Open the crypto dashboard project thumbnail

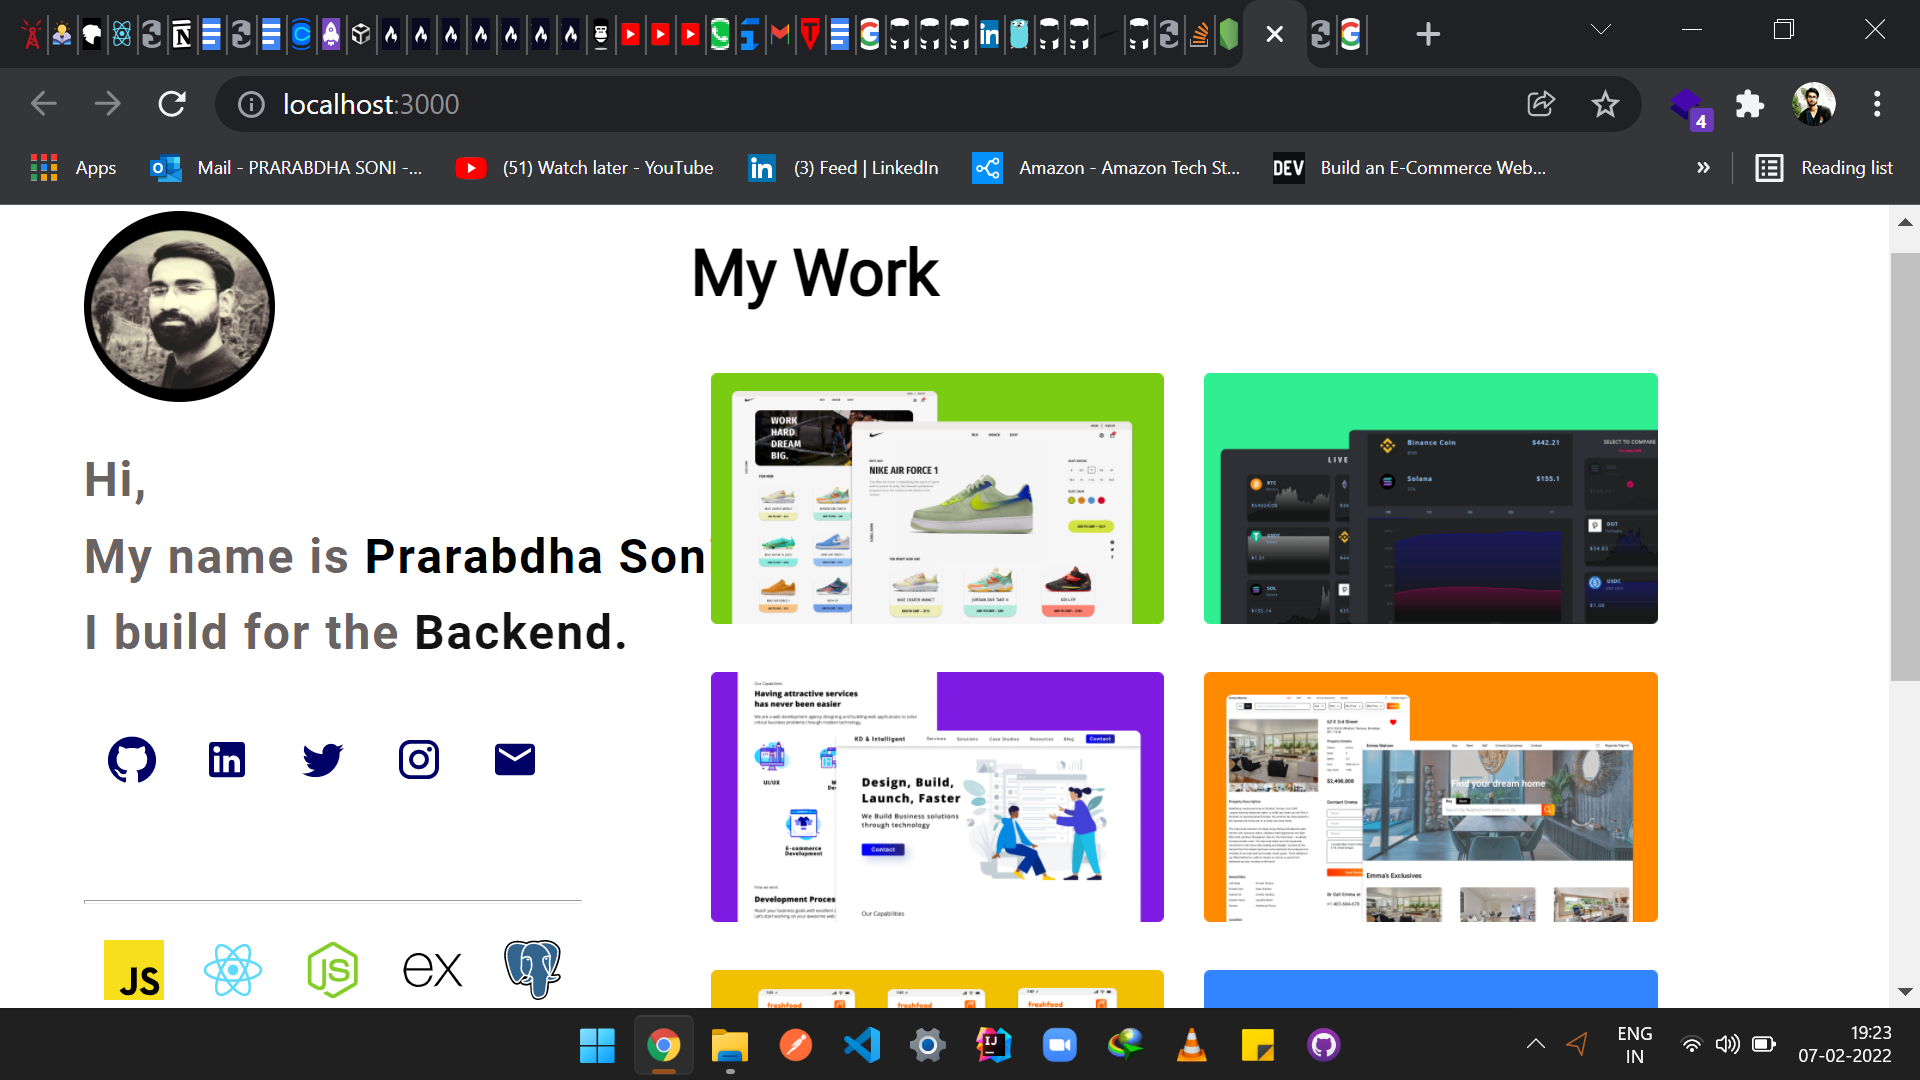coord(1431,498)
